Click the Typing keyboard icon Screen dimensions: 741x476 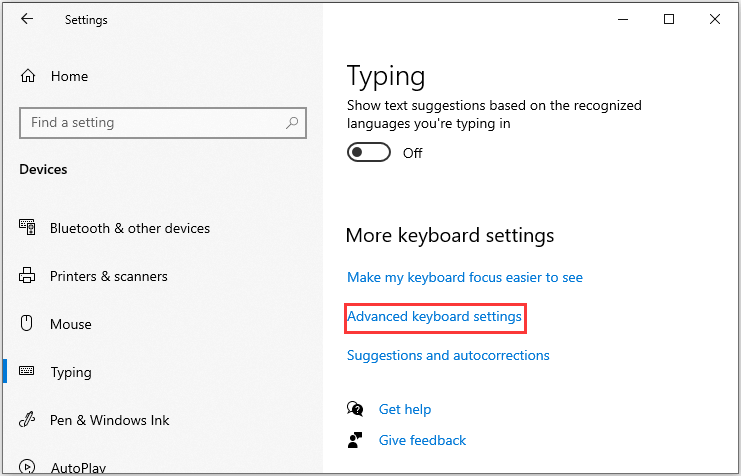coord(26,371)
